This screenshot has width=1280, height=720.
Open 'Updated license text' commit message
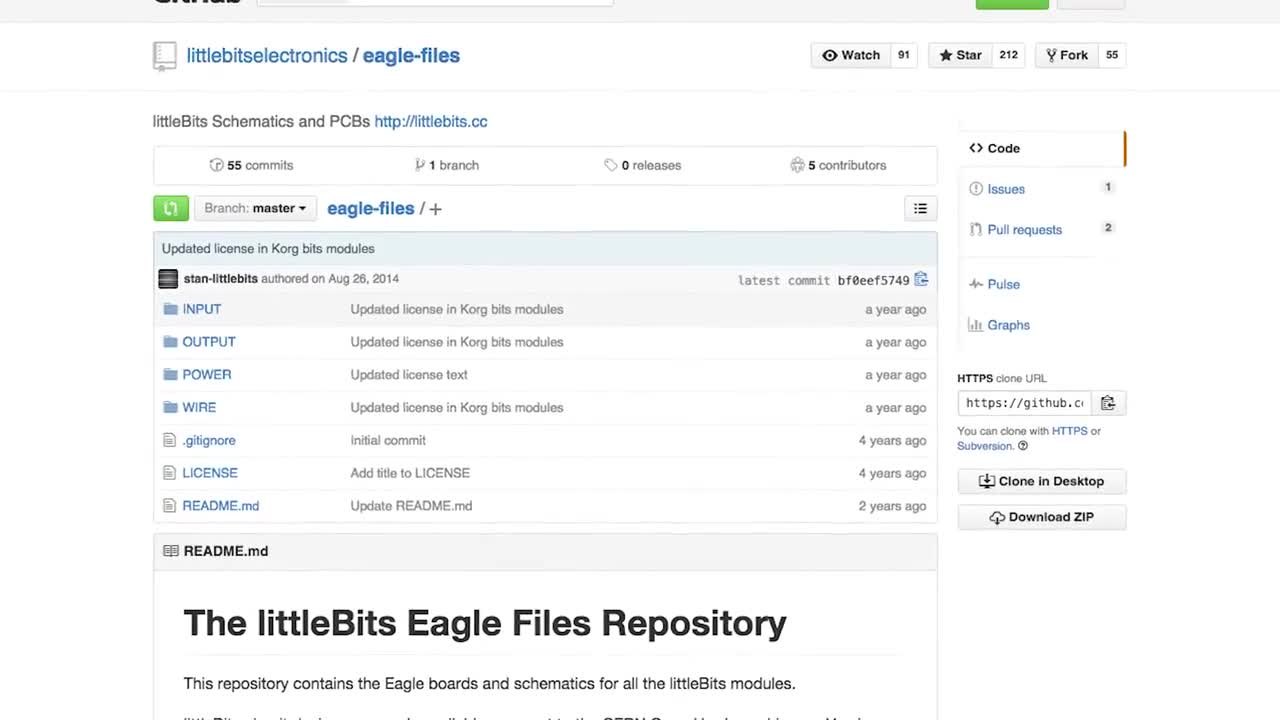[x=409, y=375]
